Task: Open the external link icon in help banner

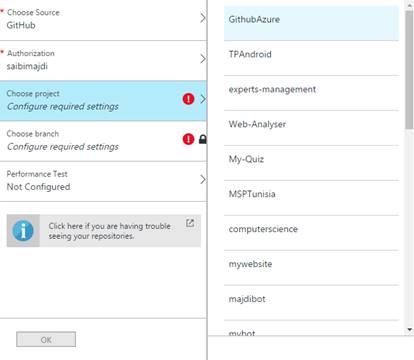Action: click(x=190, y=223)
